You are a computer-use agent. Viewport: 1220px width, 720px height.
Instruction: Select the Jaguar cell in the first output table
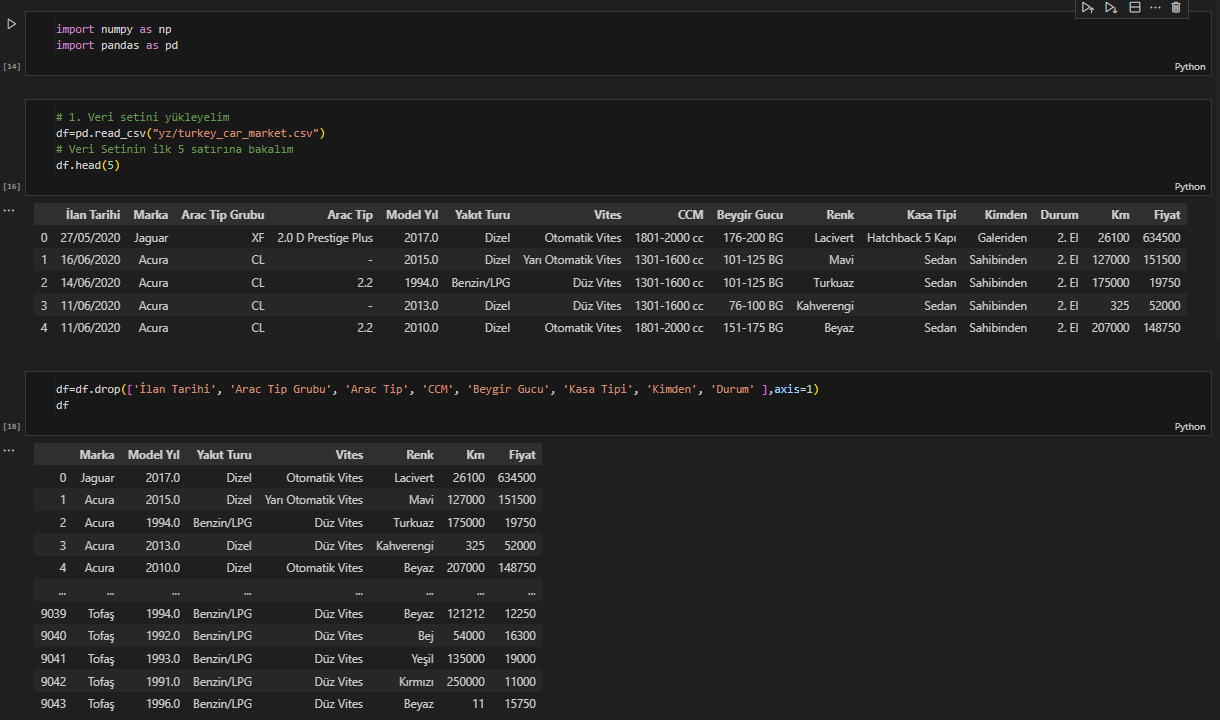pyautogui.click(x=150, y=238)
